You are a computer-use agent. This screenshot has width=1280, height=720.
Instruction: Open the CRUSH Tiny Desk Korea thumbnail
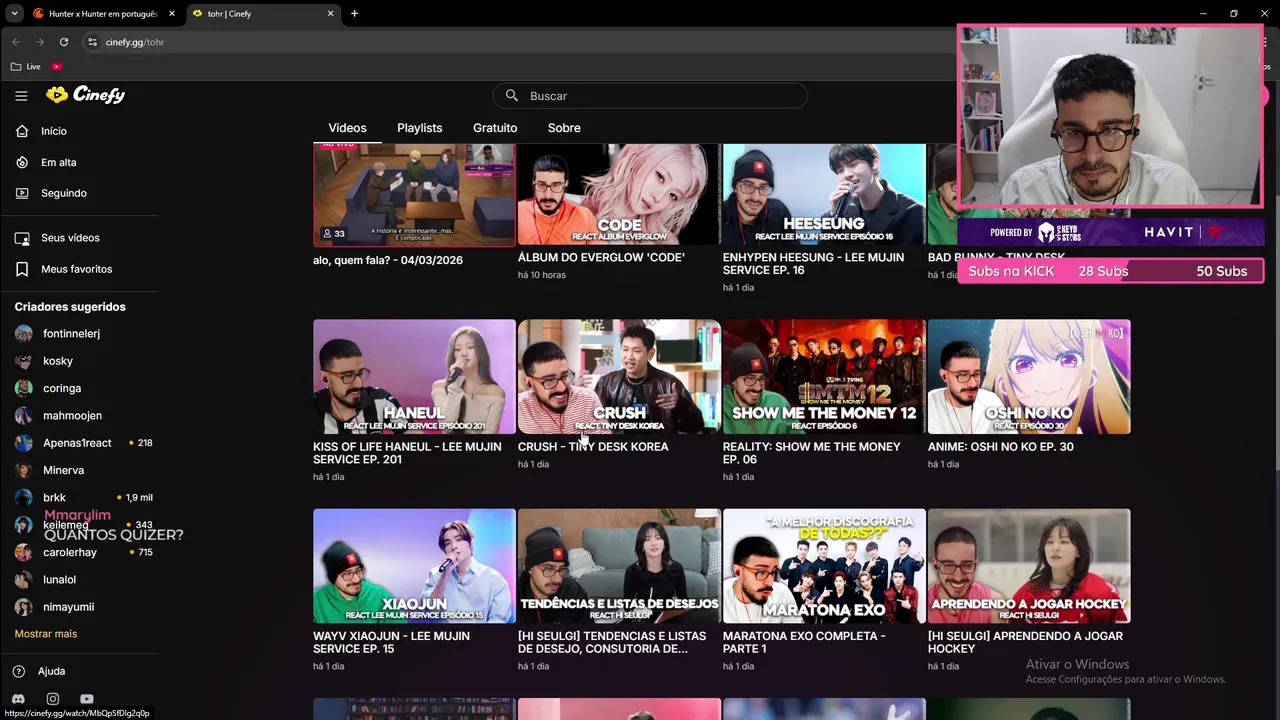click(619, 377)
